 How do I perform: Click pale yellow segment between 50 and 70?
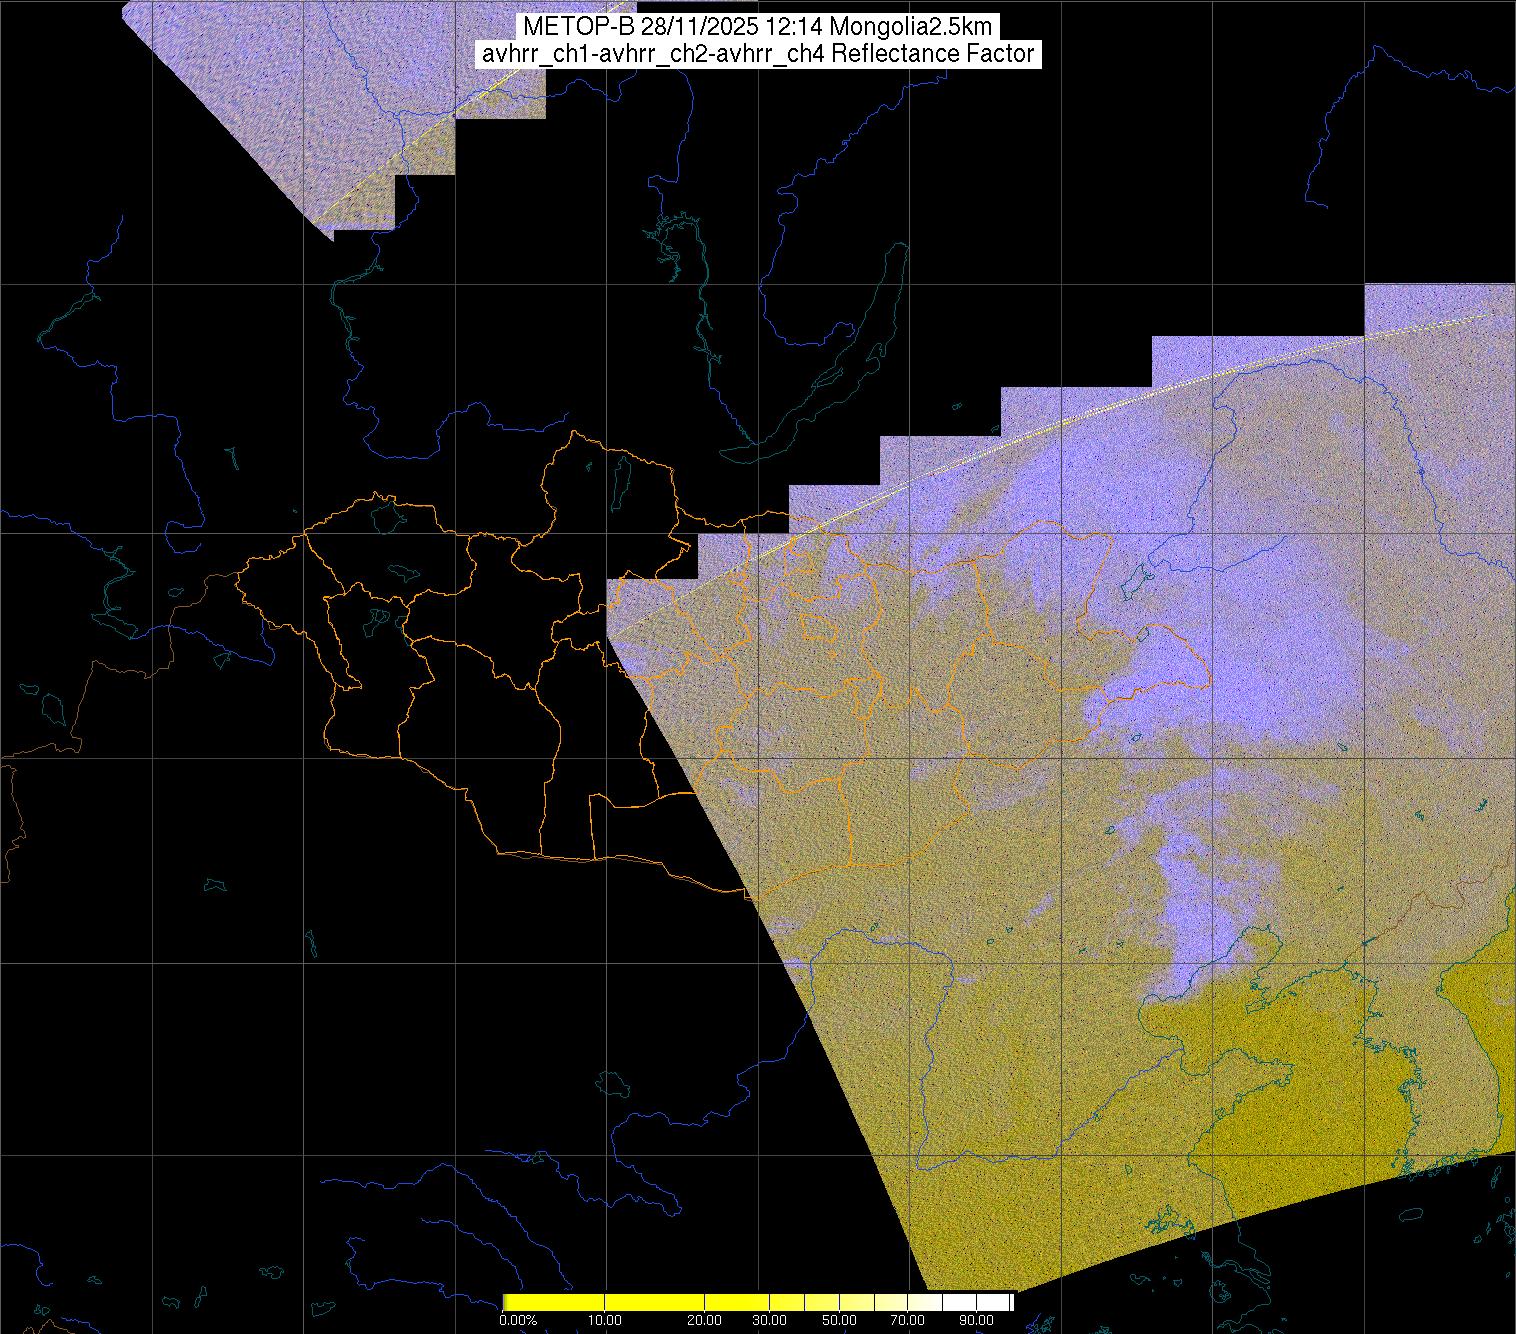click(x=875, y=1302)
